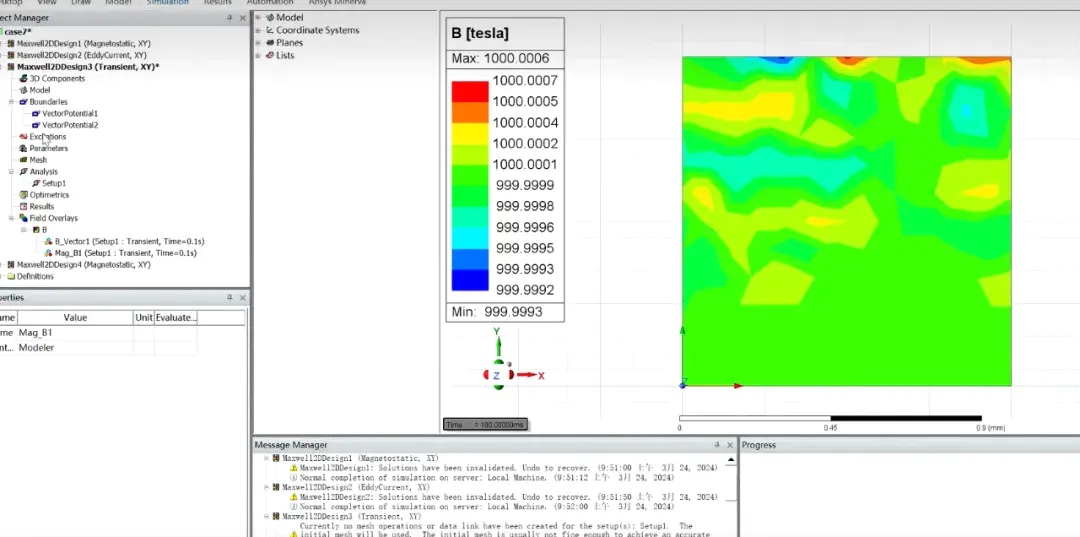The image size is (1080, 537).
Task: Open the Simulation ribbon tab
Action: (x=167, y=3)
